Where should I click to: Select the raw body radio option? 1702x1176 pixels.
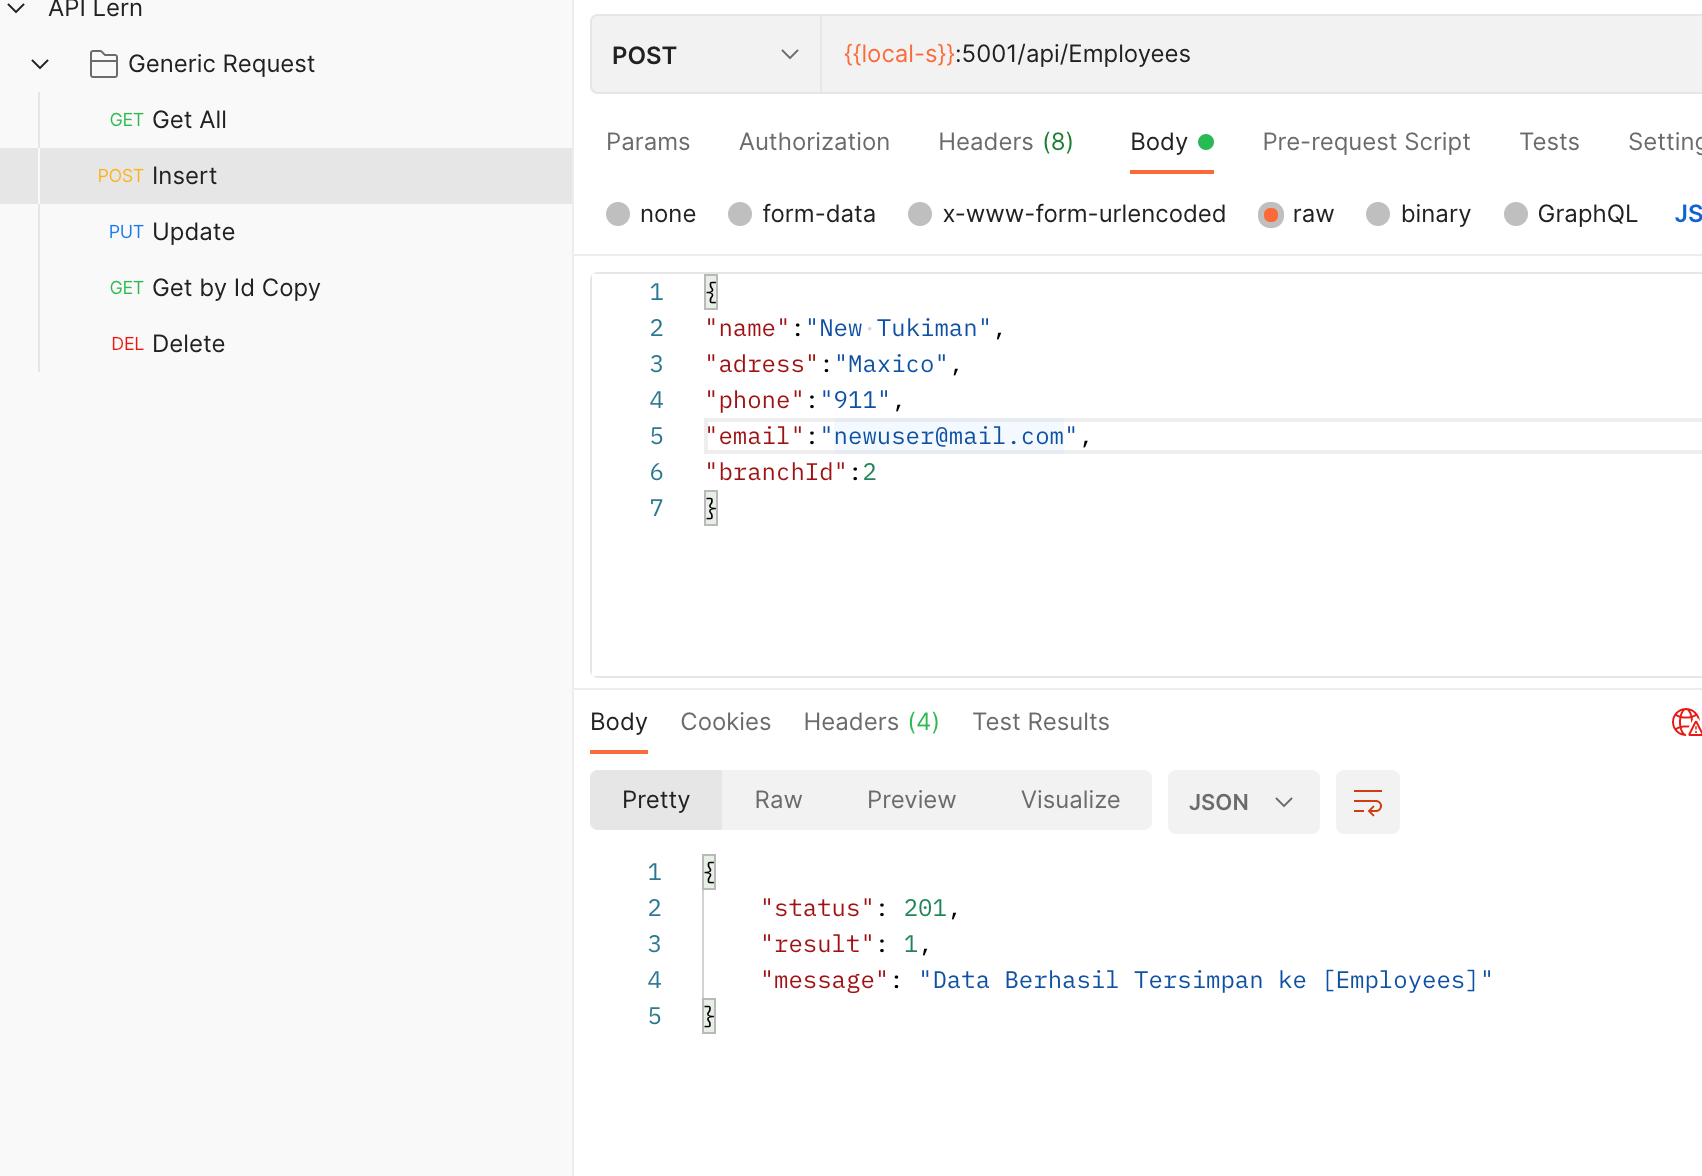[1270, 214]
